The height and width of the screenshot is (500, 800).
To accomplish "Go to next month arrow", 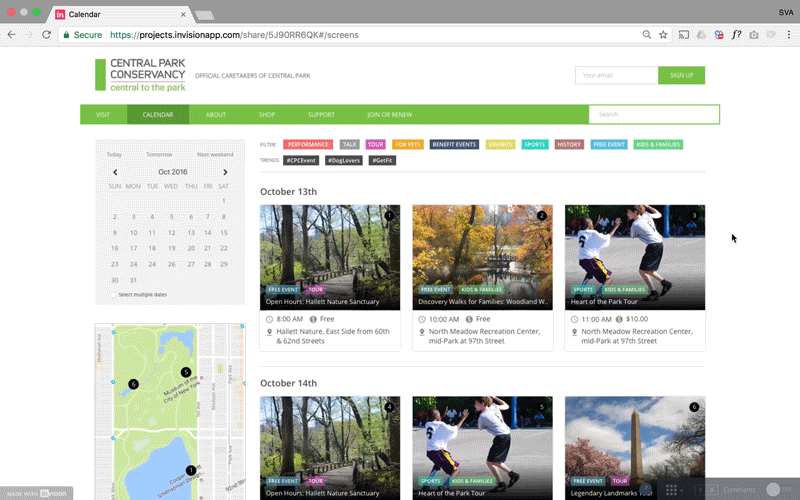I will pos(225,172).
